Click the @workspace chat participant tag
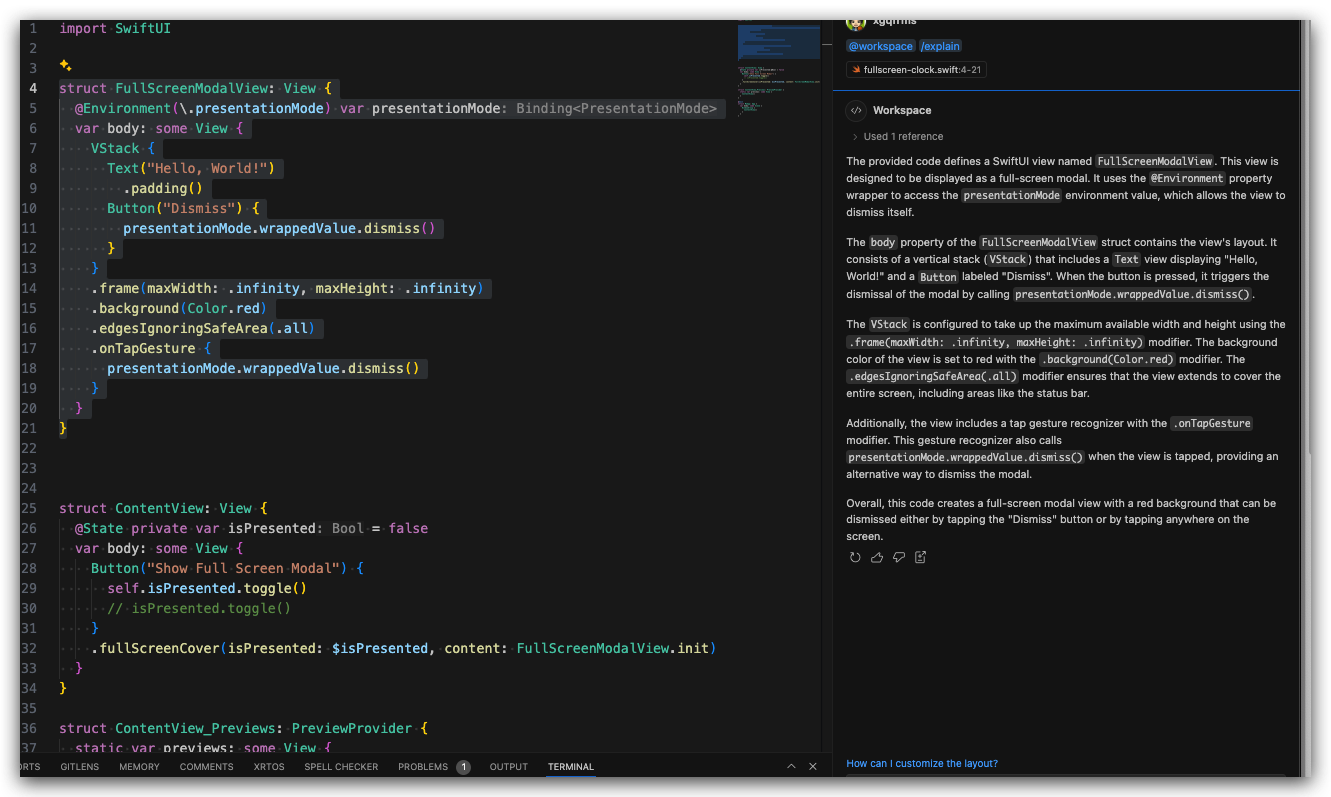 click(881, 46)
